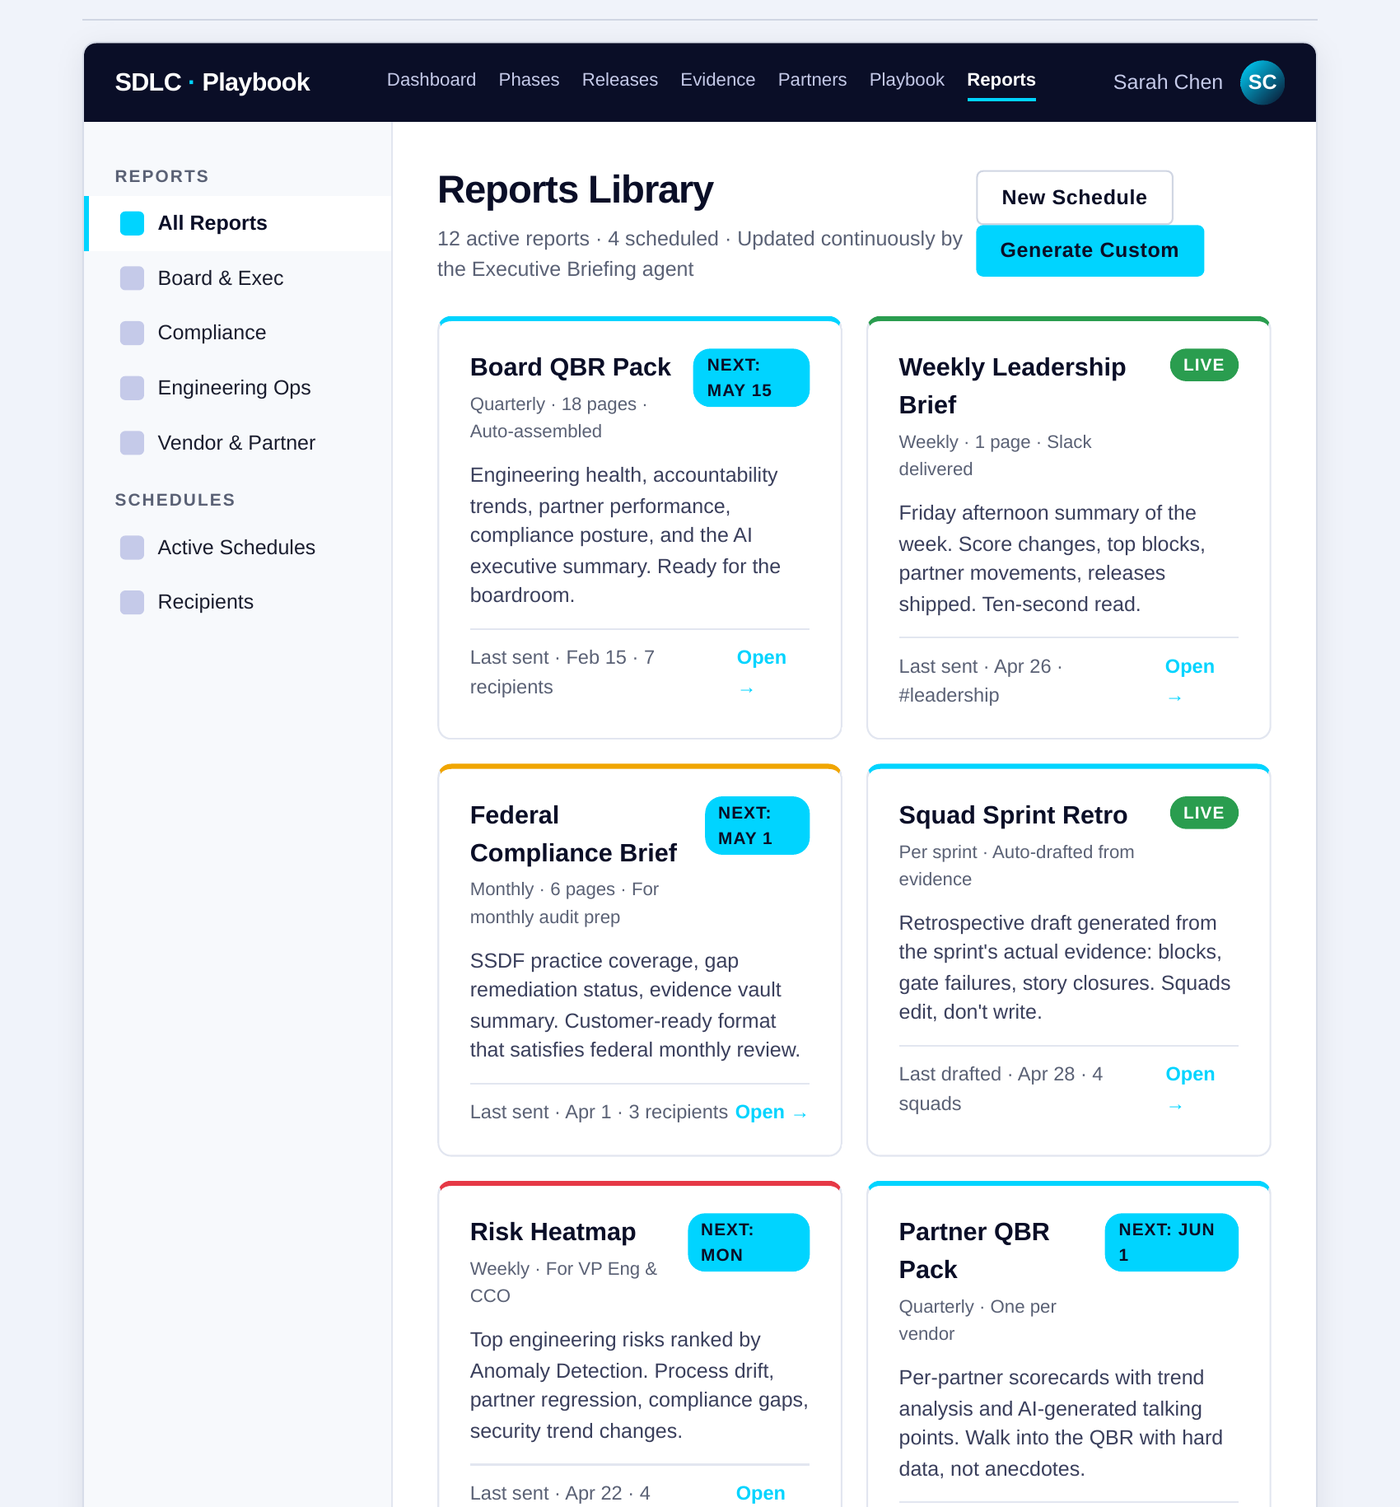Image resolution: width=1400 pixels, height=1507 pixels.
Task: Click 'Quarterly · One per vendor' text
Action: [x=977, y=1320]
